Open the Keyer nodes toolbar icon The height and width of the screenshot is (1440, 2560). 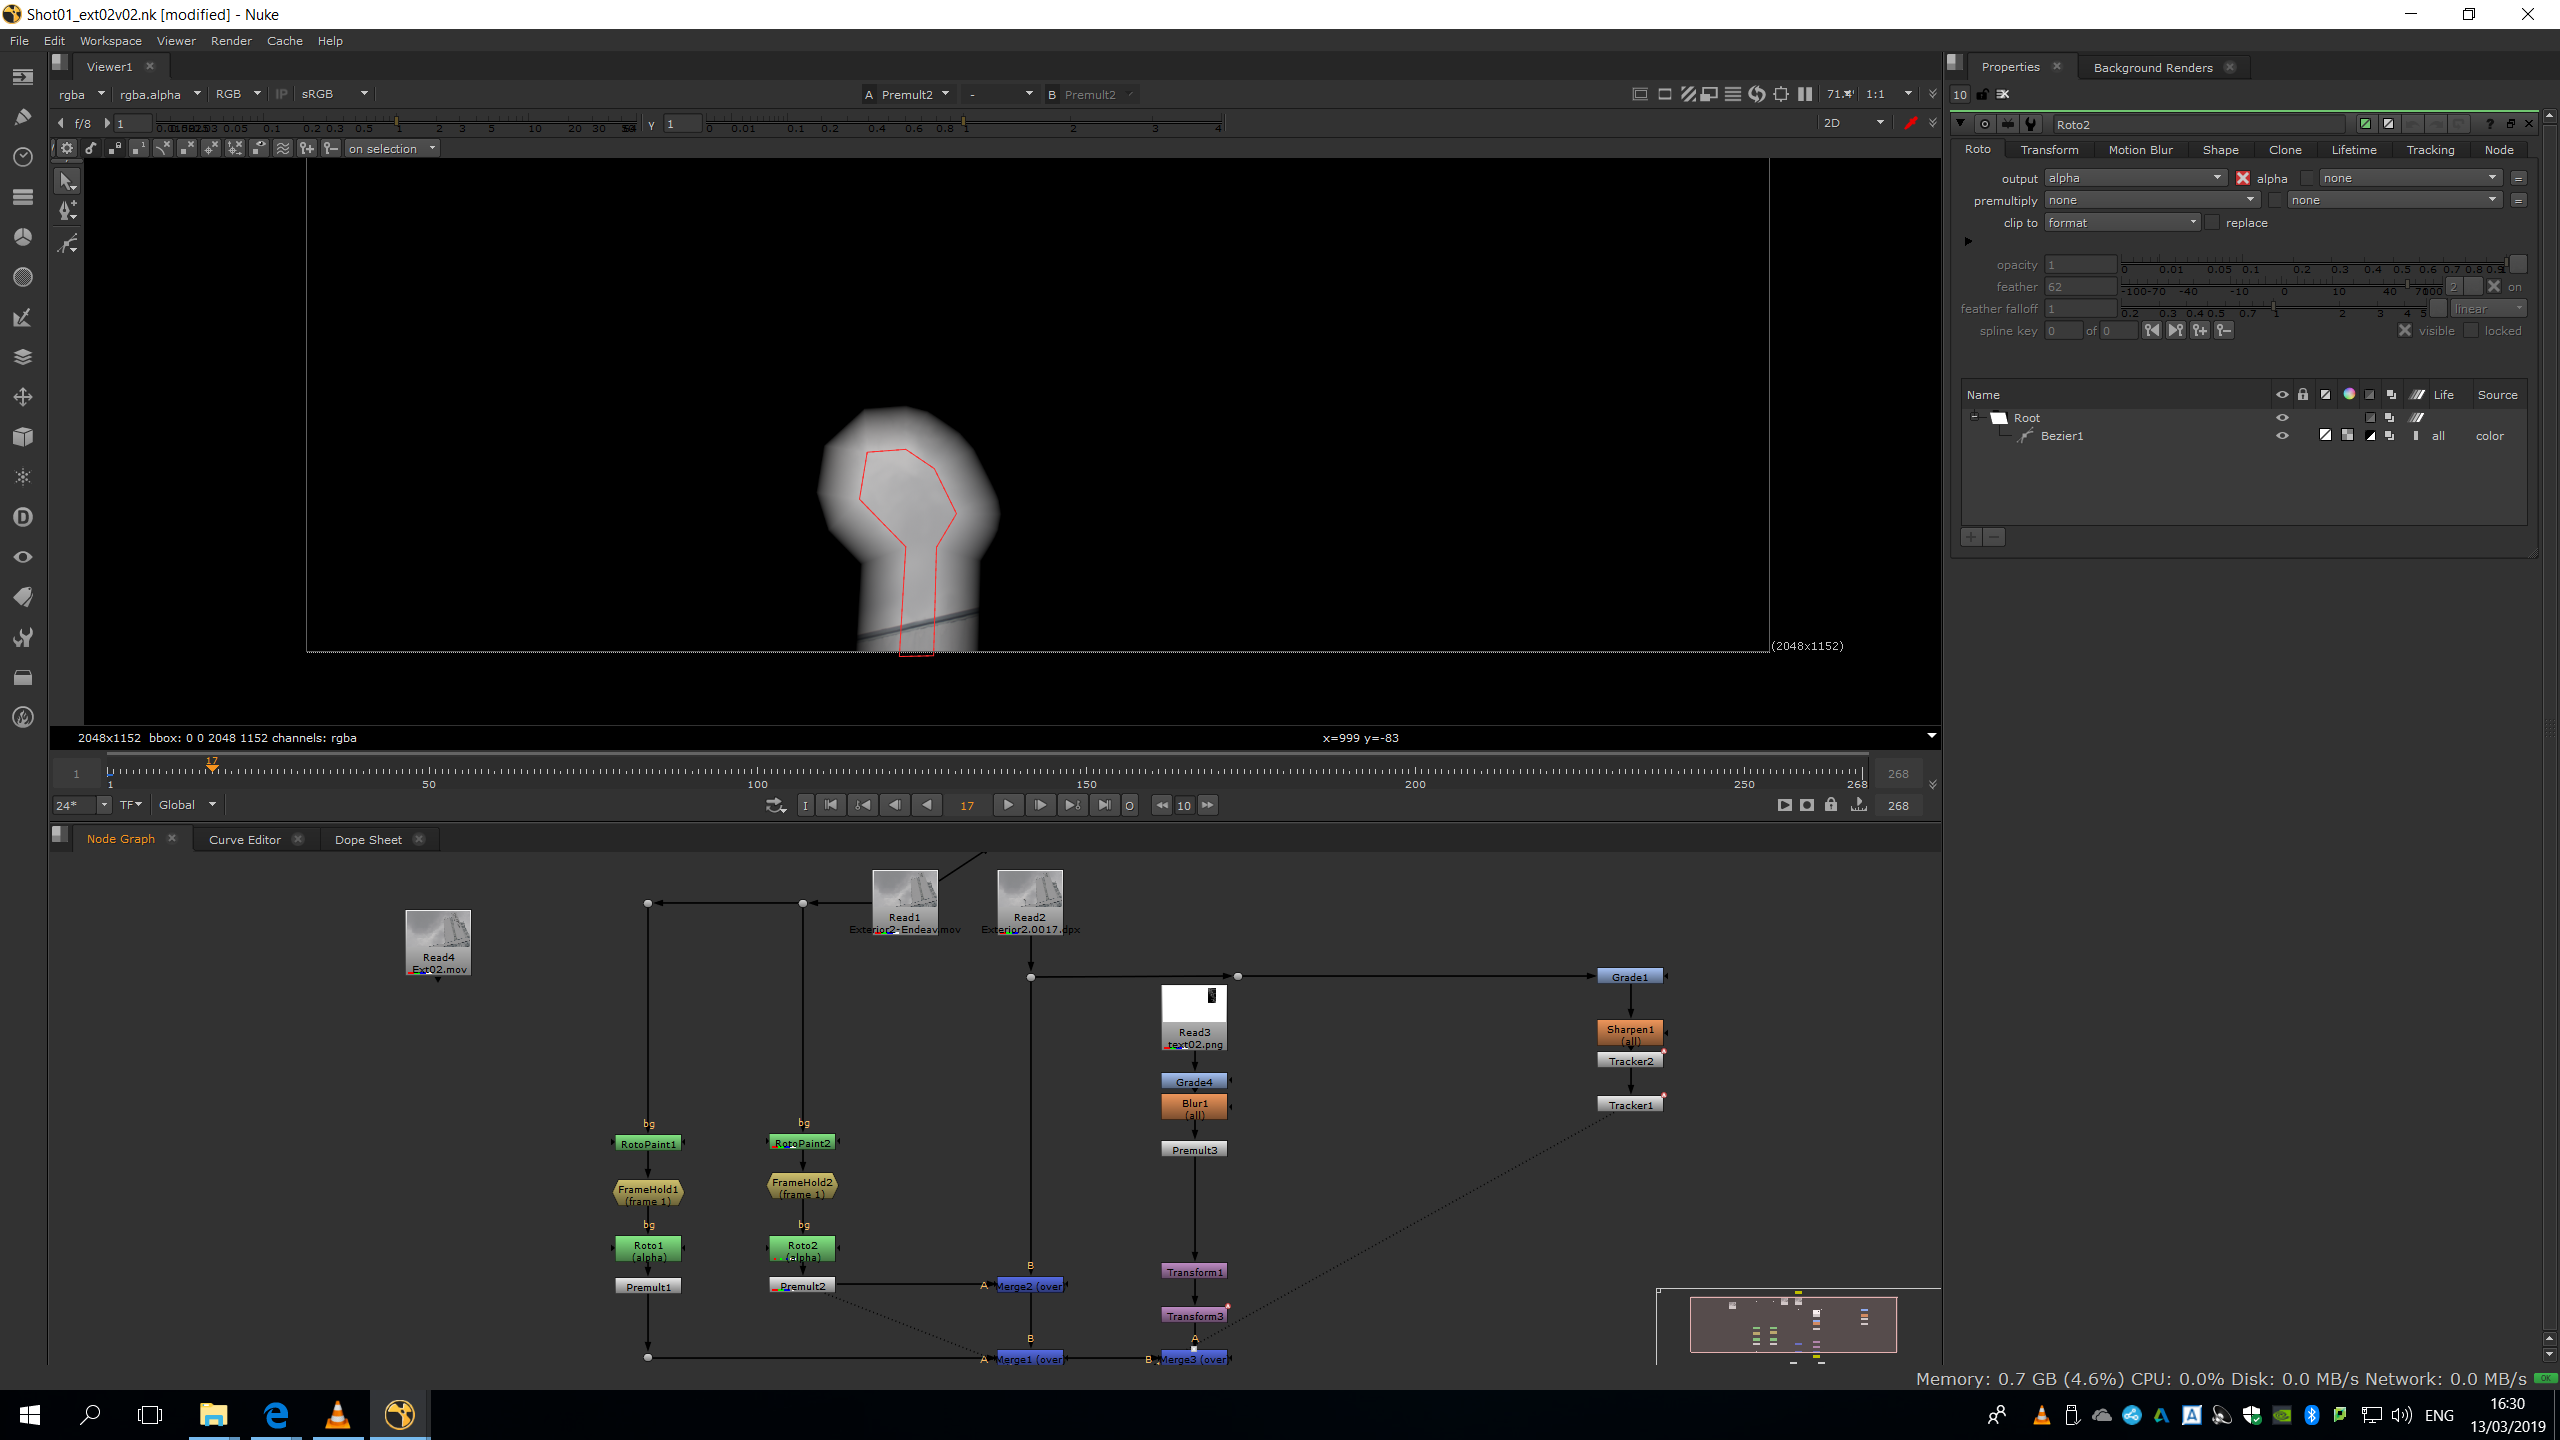(x=23, y=317)
